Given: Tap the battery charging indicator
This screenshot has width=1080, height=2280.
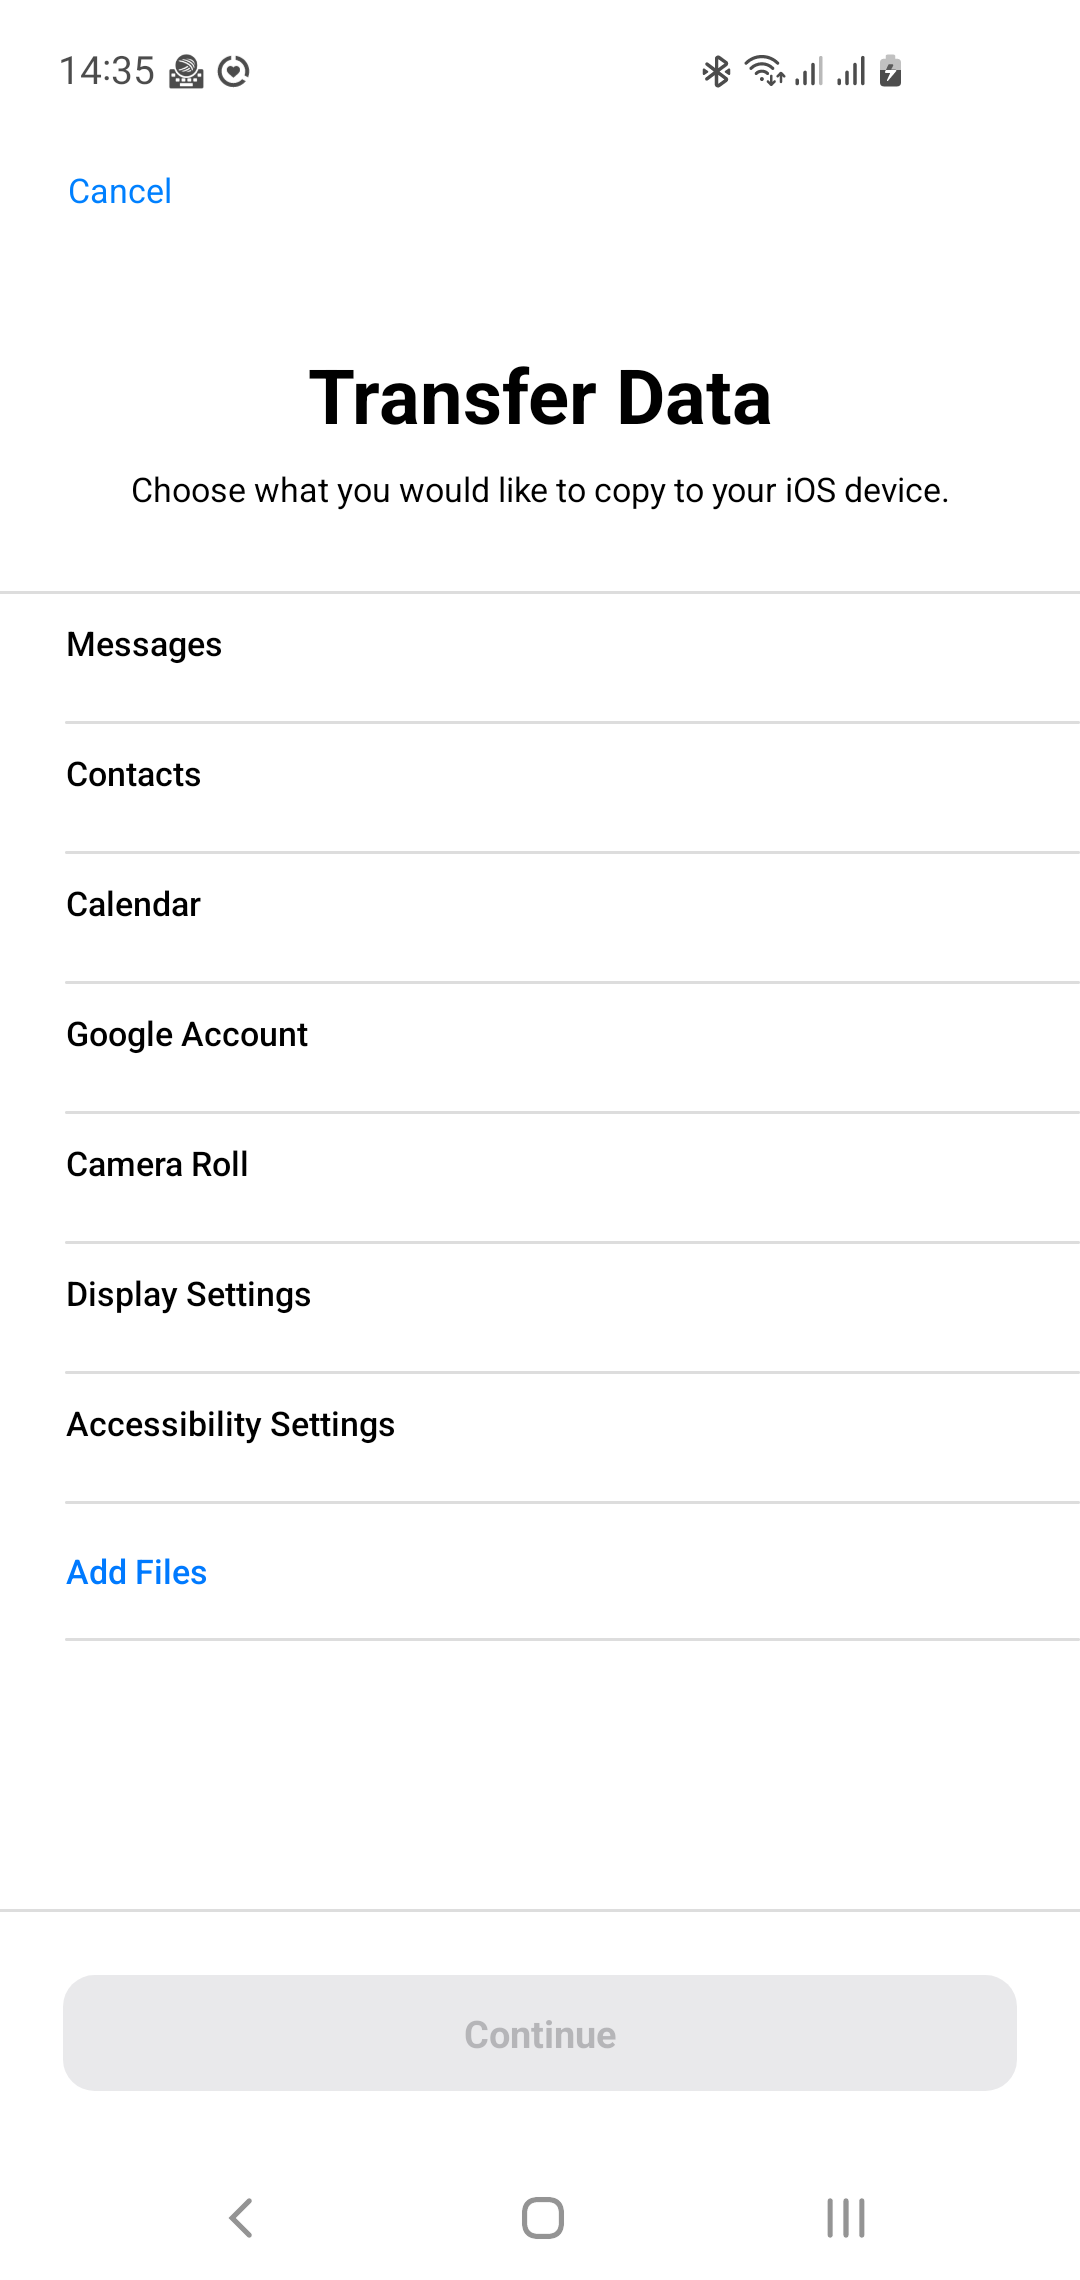Looking at the screenshot, I should tap(890, 71).
